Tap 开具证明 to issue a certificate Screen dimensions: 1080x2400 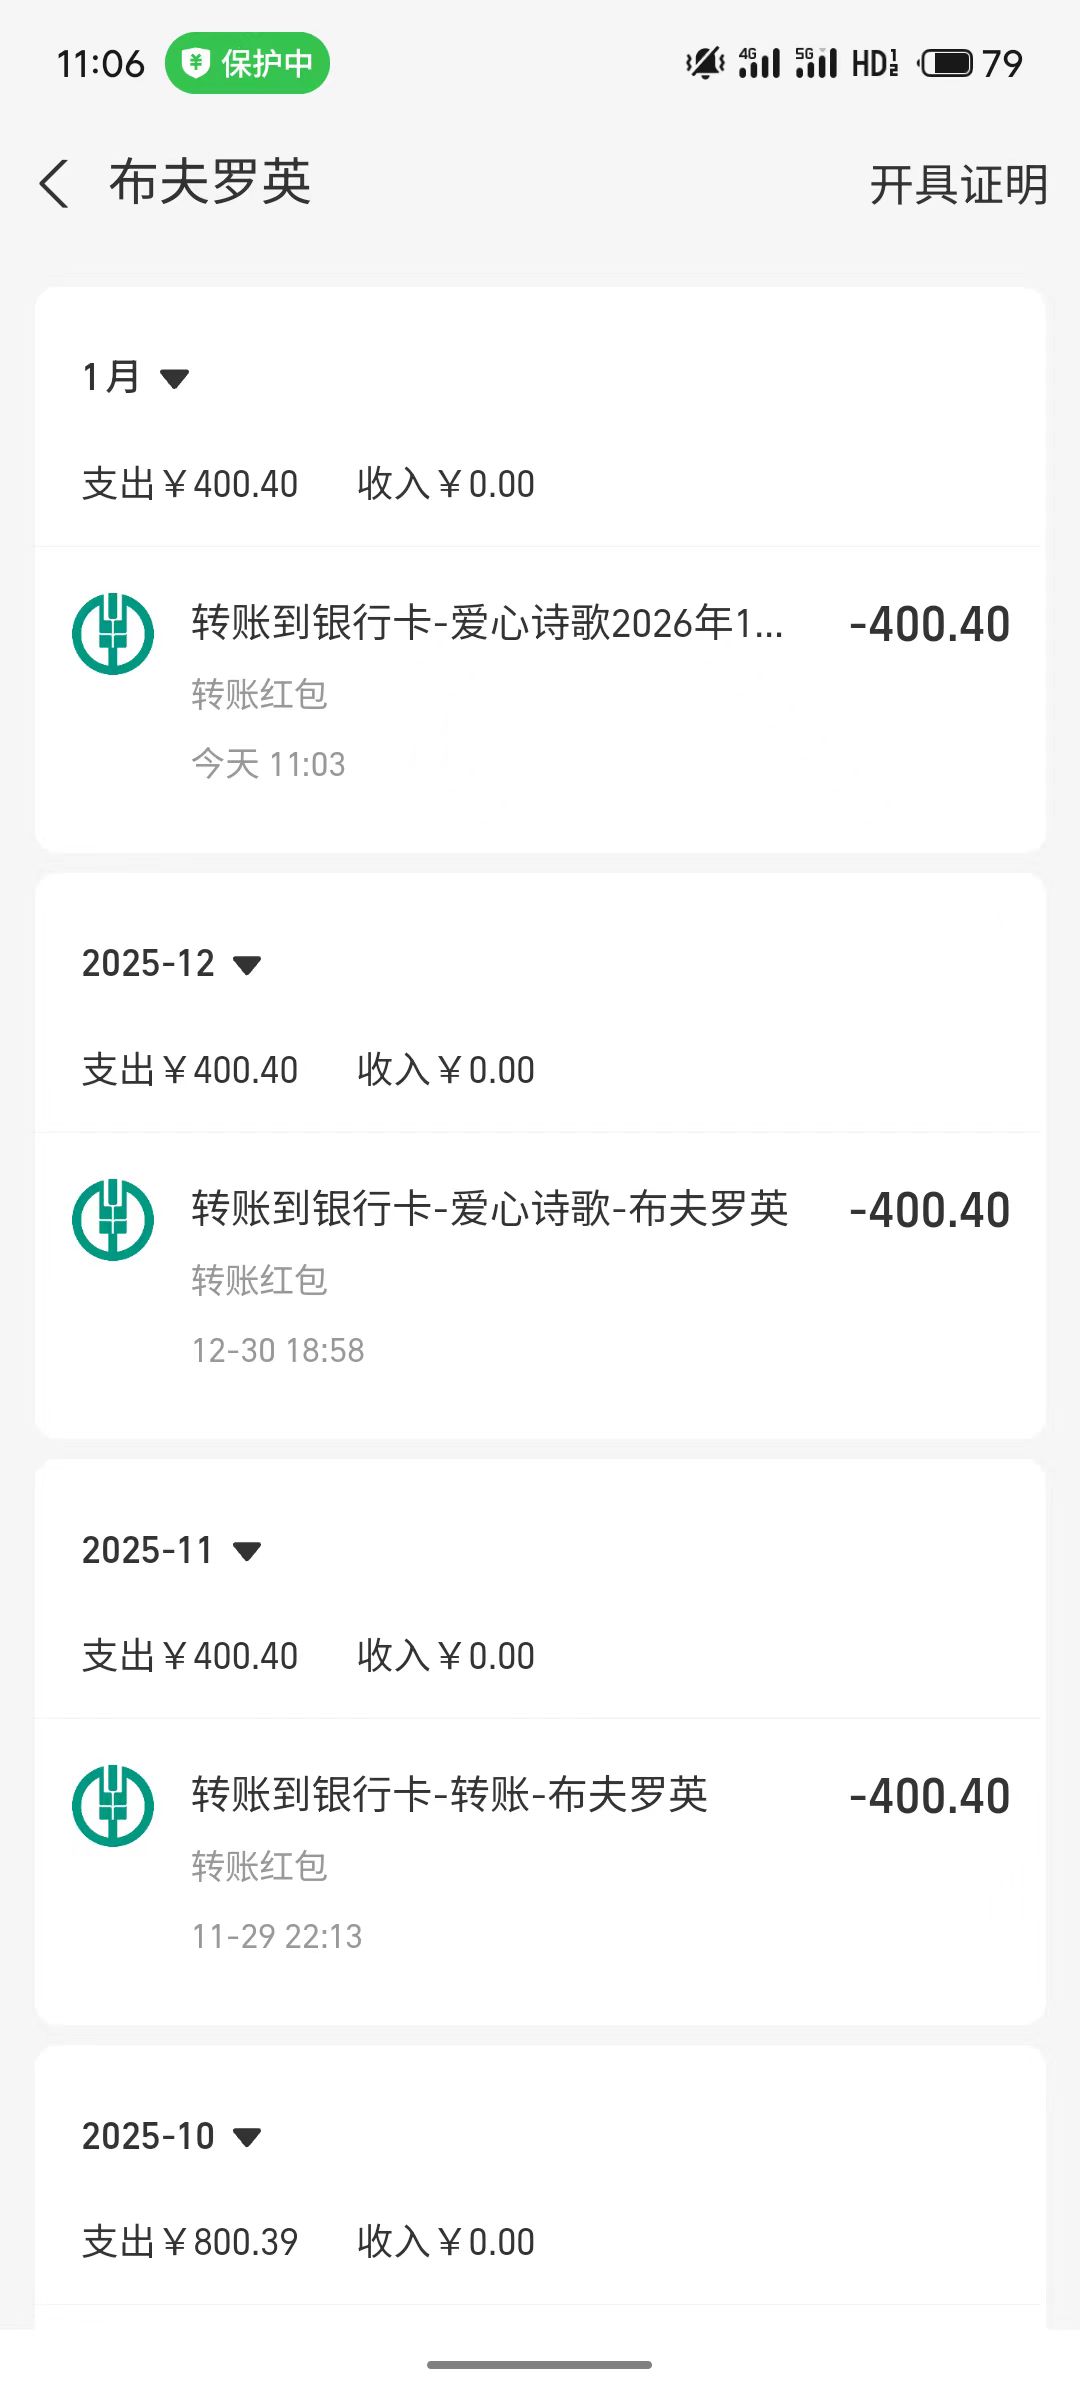(958, 185)
